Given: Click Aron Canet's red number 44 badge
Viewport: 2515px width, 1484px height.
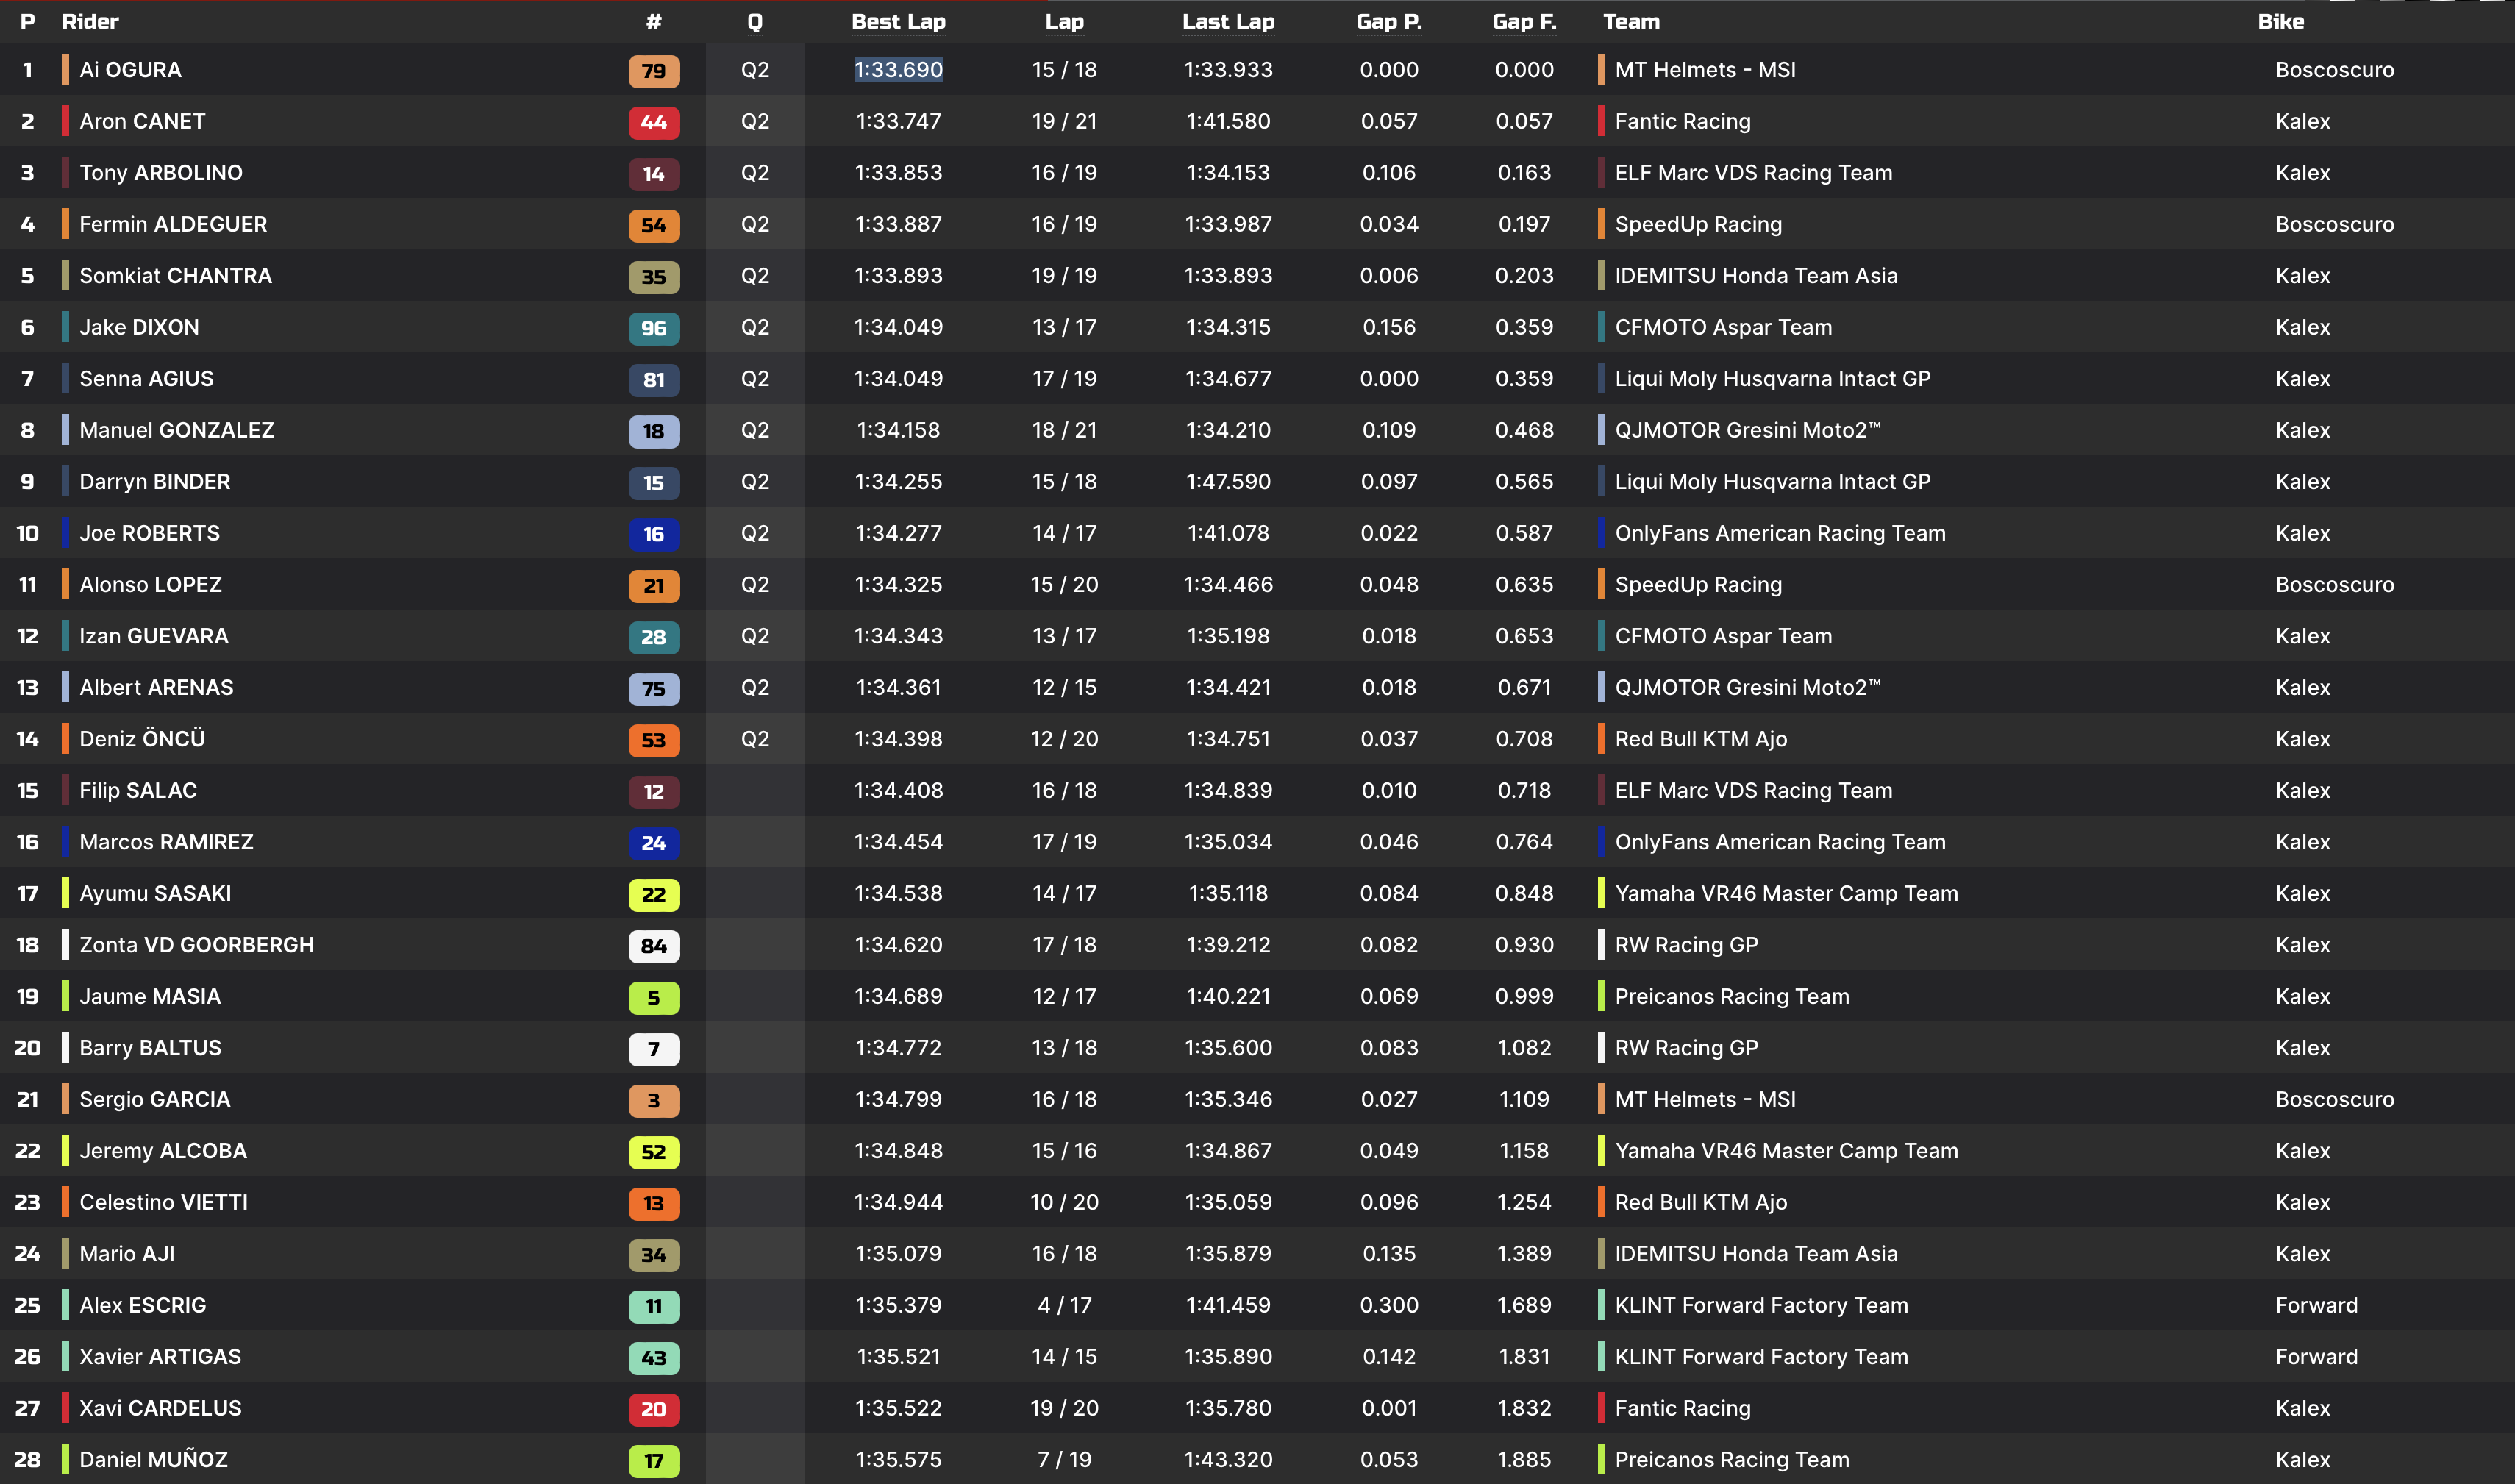Looking at the screenshot, I should 653,122.
